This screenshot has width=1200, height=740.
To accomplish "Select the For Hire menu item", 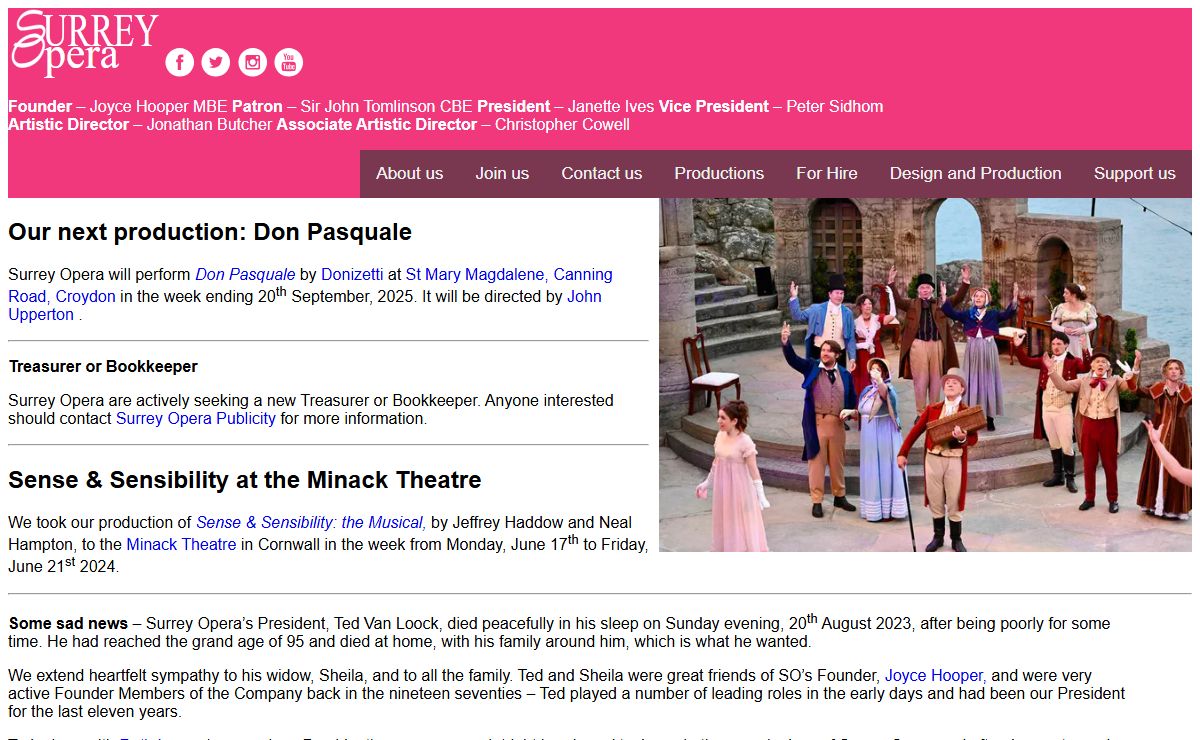I will (x=827, y=173).
